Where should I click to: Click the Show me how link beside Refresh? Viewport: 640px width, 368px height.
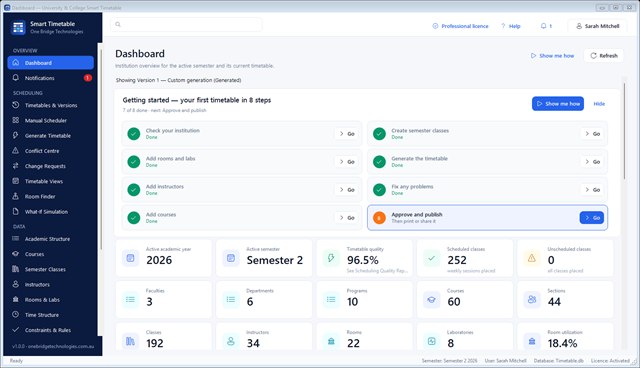pos(552,55)
